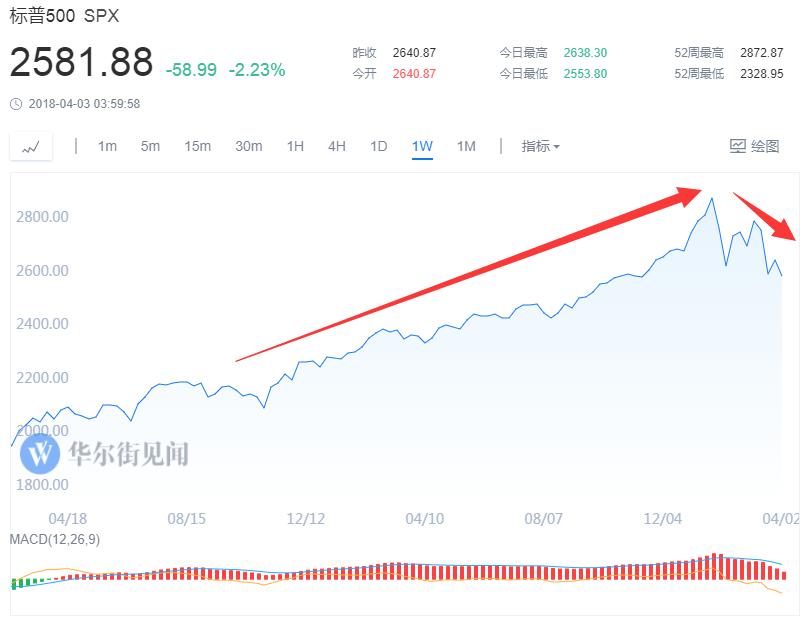808x628 pixels.
Task: Switch to the 1m interval
Action: click(x=107, y=146)
